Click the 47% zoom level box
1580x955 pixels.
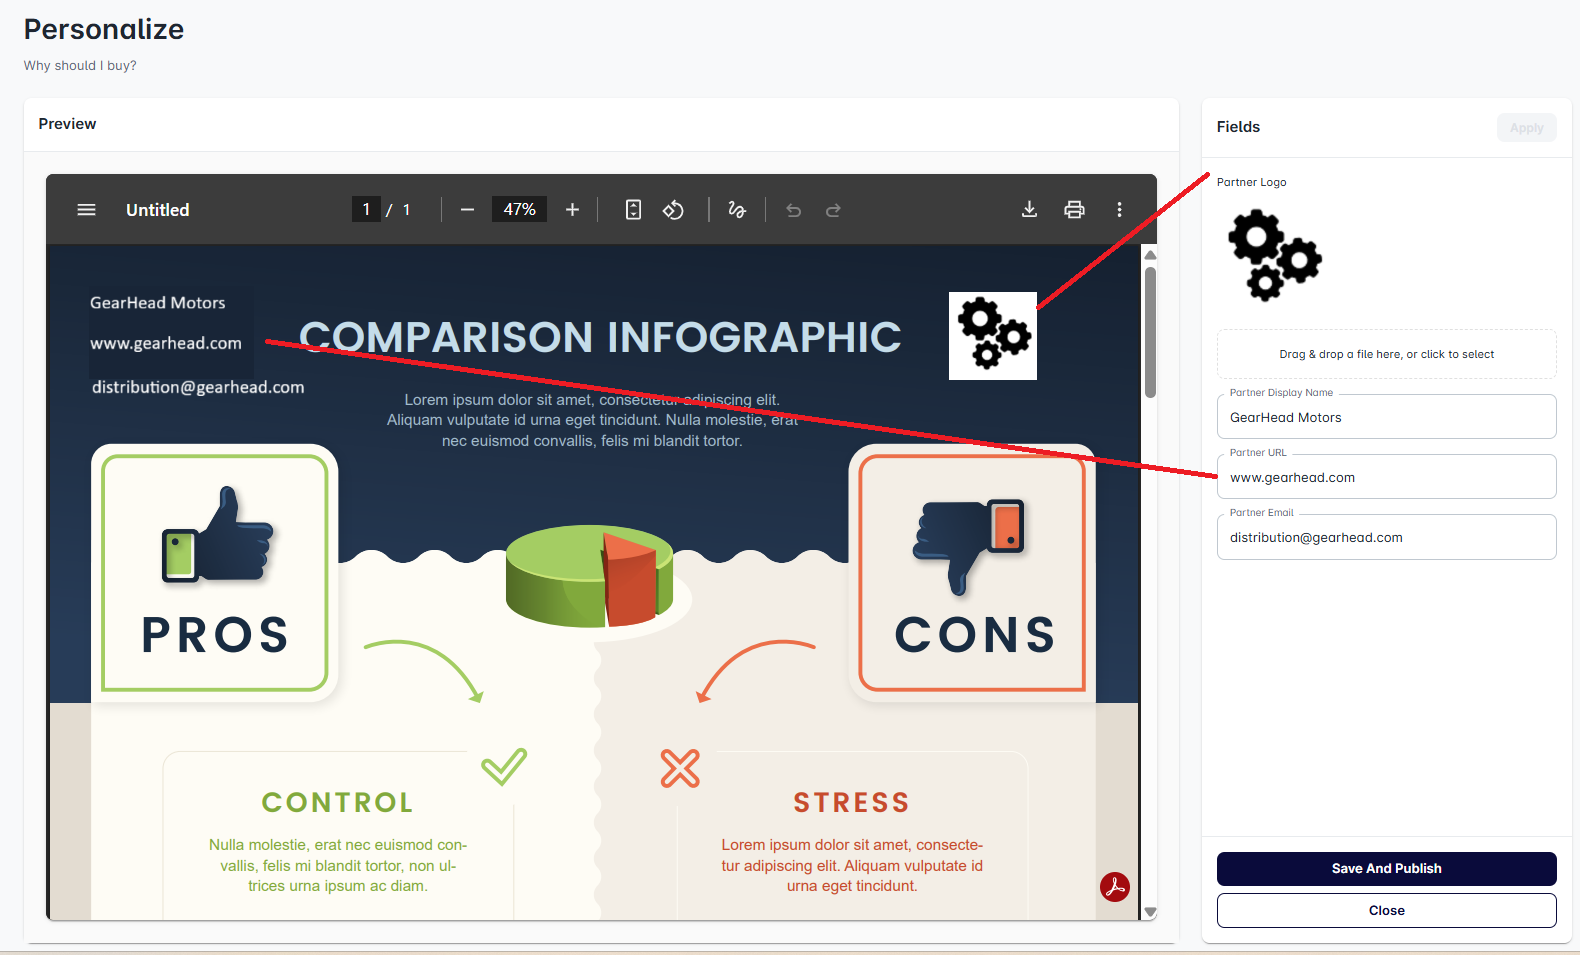tap(519, 210)
